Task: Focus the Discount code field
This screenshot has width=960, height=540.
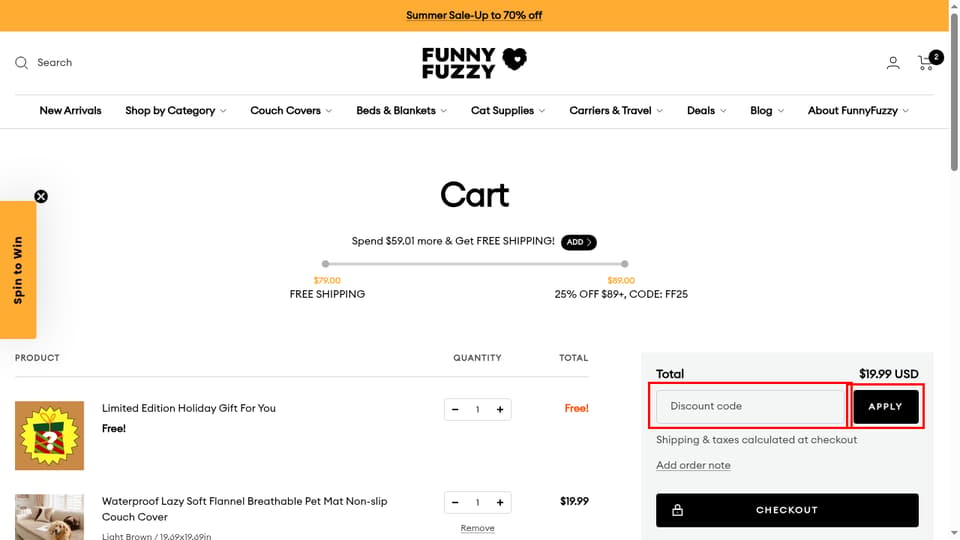Action: pyautogui.click(x=750, y=407)
